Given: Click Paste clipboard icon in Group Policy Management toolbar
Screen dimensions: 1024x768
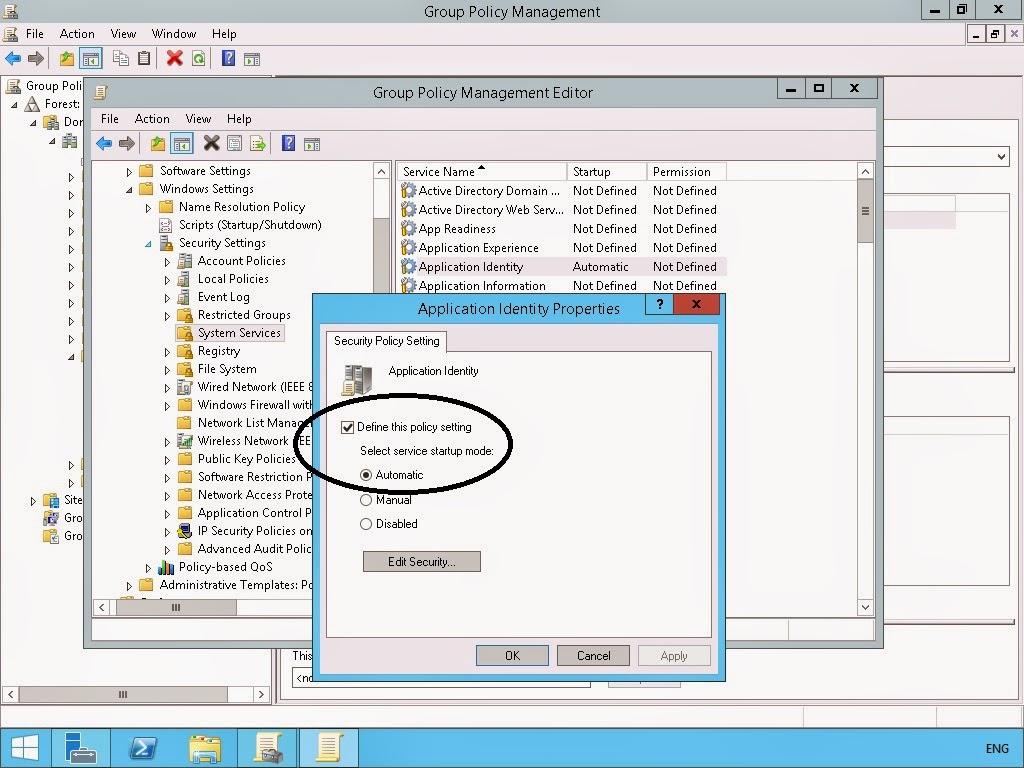Looking at the screenshot, I should tap(144, 59).
